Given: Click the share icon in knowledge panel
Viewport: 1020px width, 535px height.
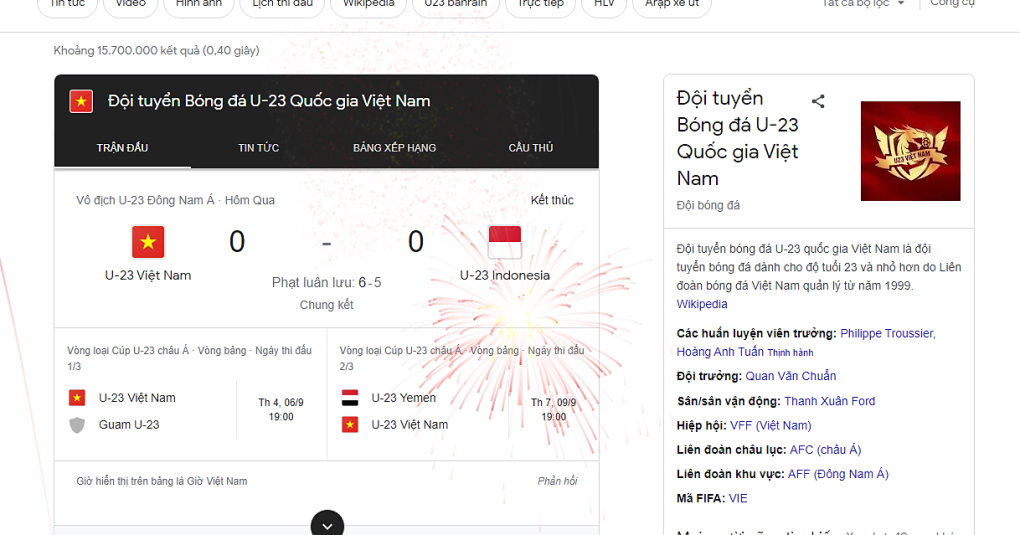Looking at the screenshot, I should pyautogui.click(x=818, y=101).
